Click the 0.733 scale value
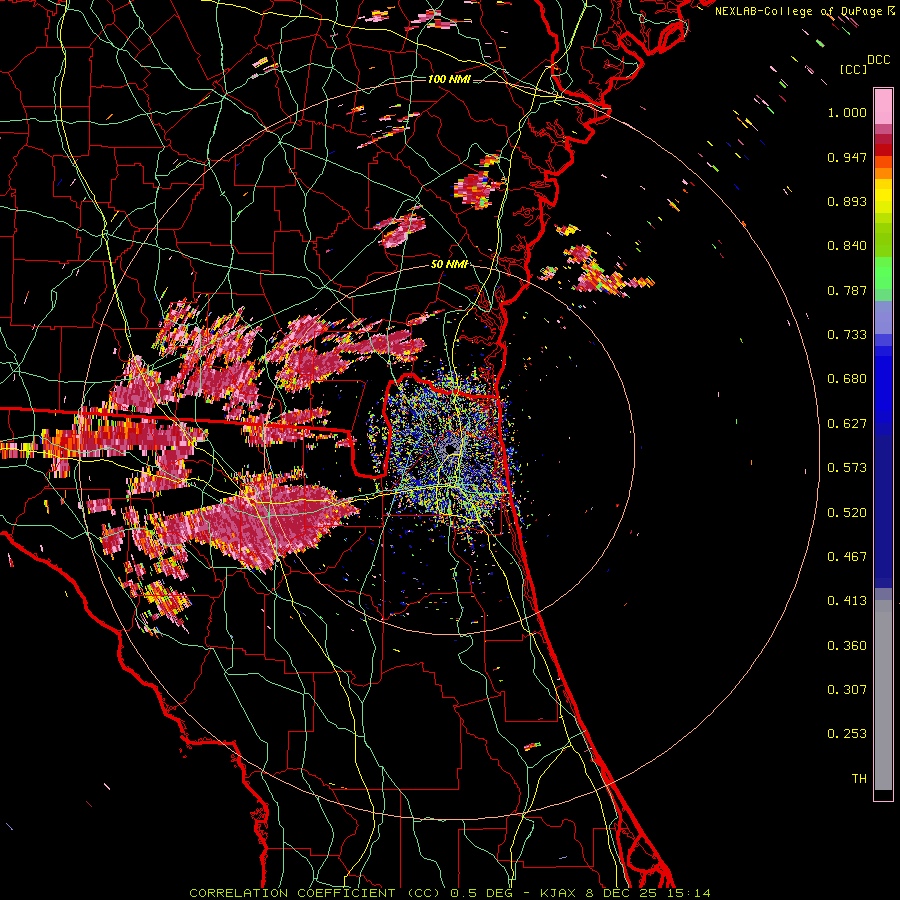900x900 pixels. (x=847, y=335)
